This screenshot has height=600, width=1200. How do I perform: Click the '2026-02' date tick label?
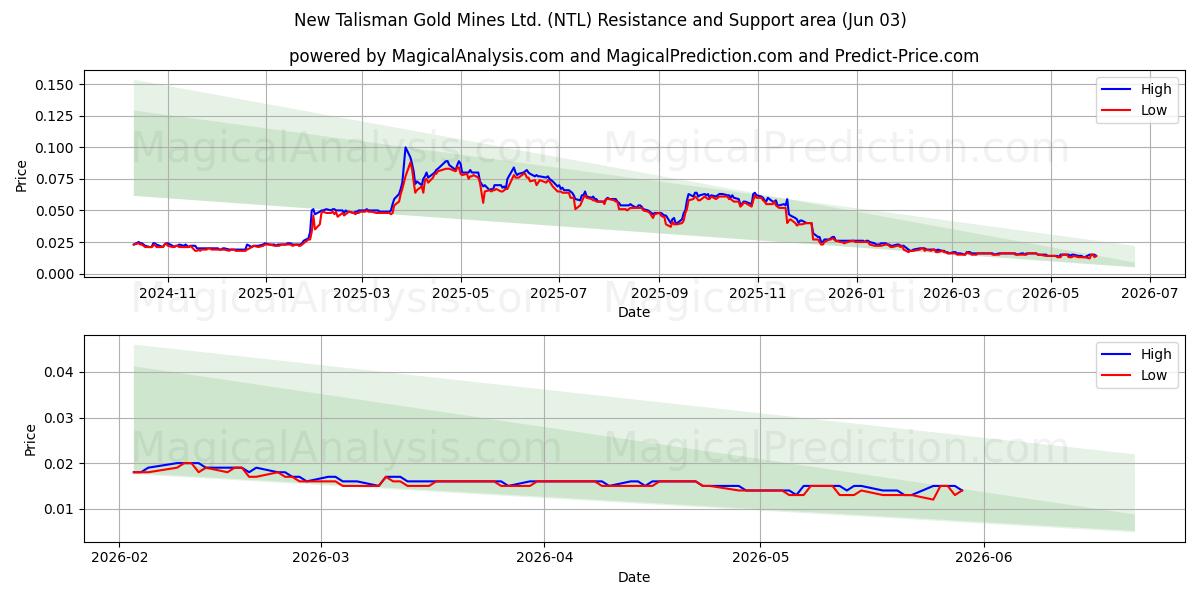click(119, 558)
